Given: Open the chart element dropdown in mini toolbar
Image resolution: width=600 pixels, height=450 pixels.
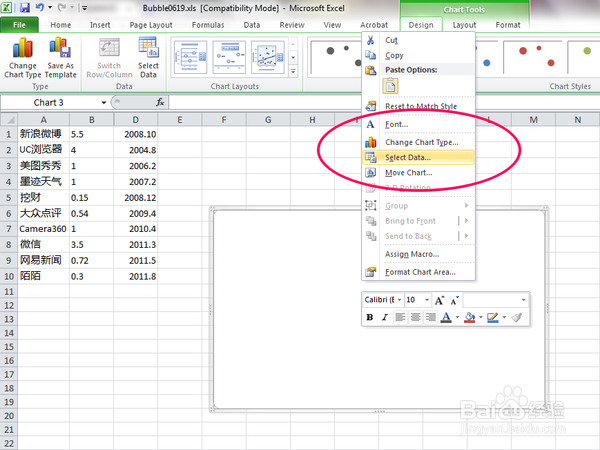Looking at the screenshot, I should pyautogui.click(x=523, y=300).
